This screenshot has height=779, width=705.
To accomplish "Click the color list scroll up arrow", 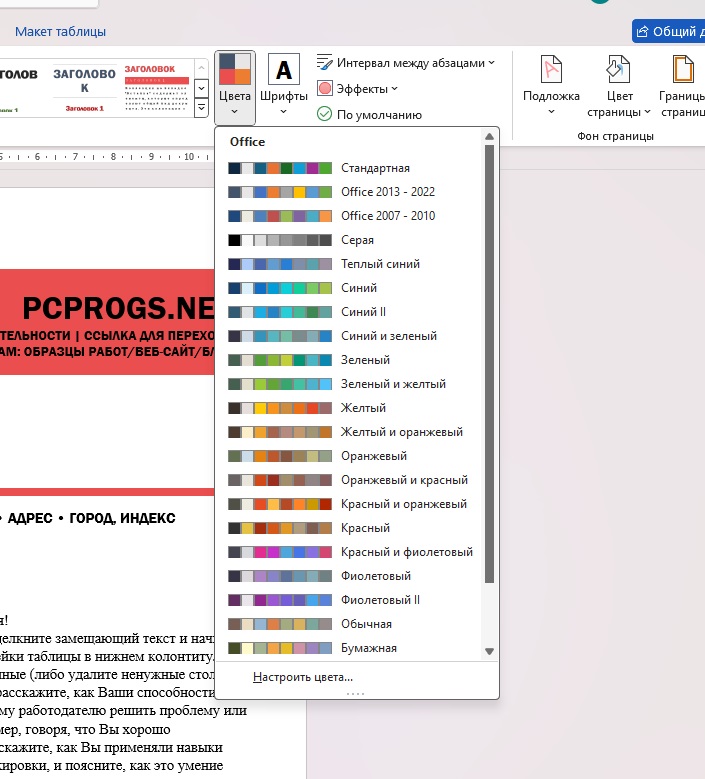I will (x=489, y=136).
